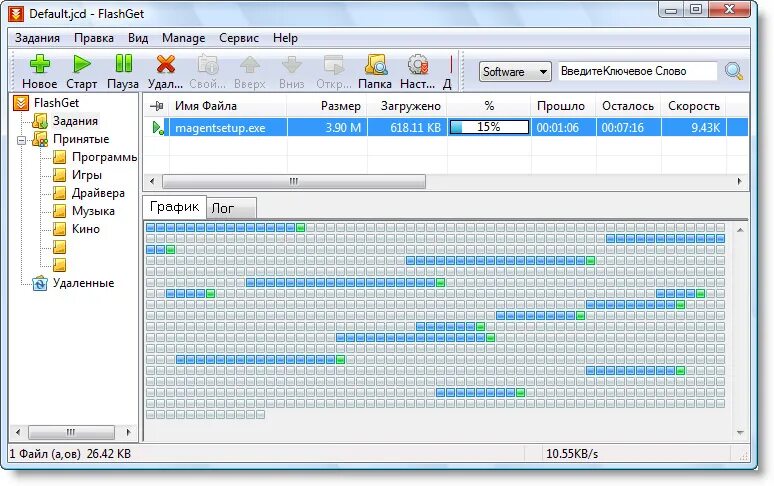This screenshot has height=486, width=774.
Task: Click the Откр... open file icon
Action: coord(334,65)
